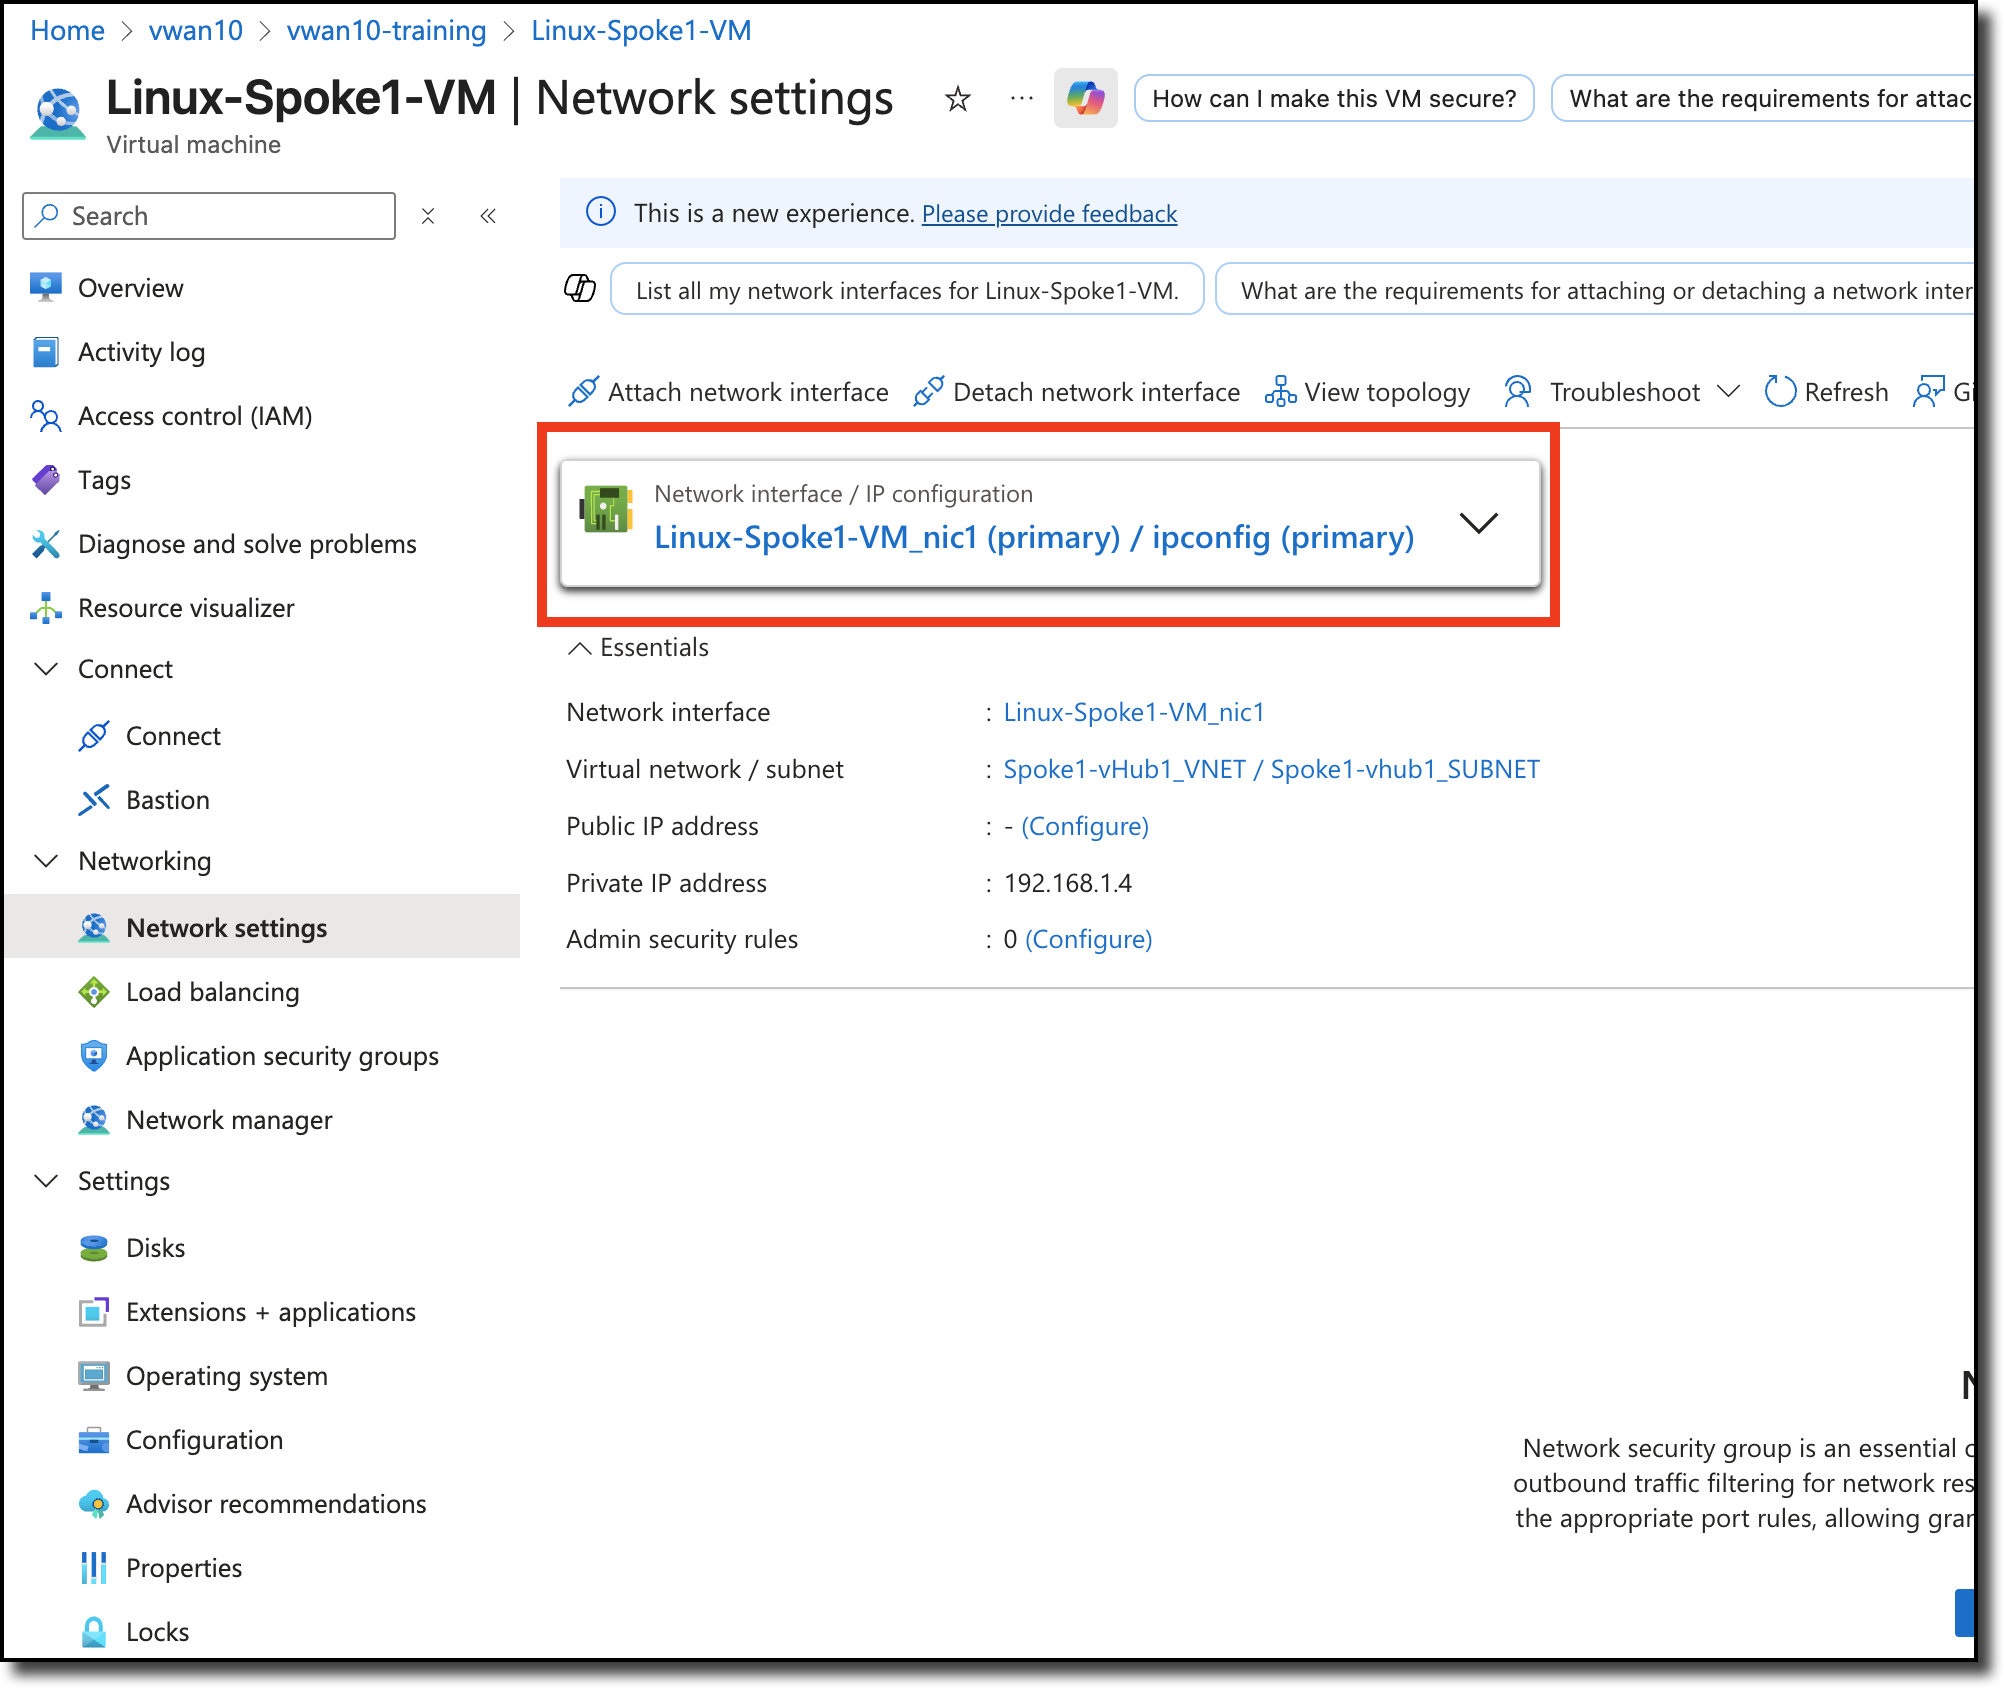The width and height of the screenshot is (2004, 1688).
Task: Collapse the Essentials section
Action: [580, 648]
